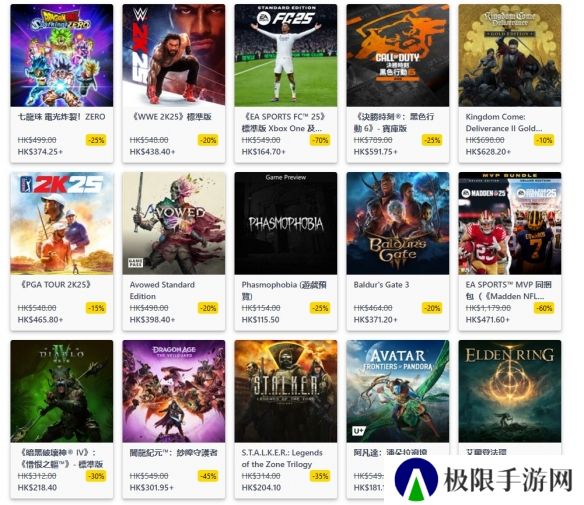Viewport: 584px width, 505px height.
Task: Select the Dragon Age Veilguard cover art
Action: pyautogui.click(x=174, y=391)
